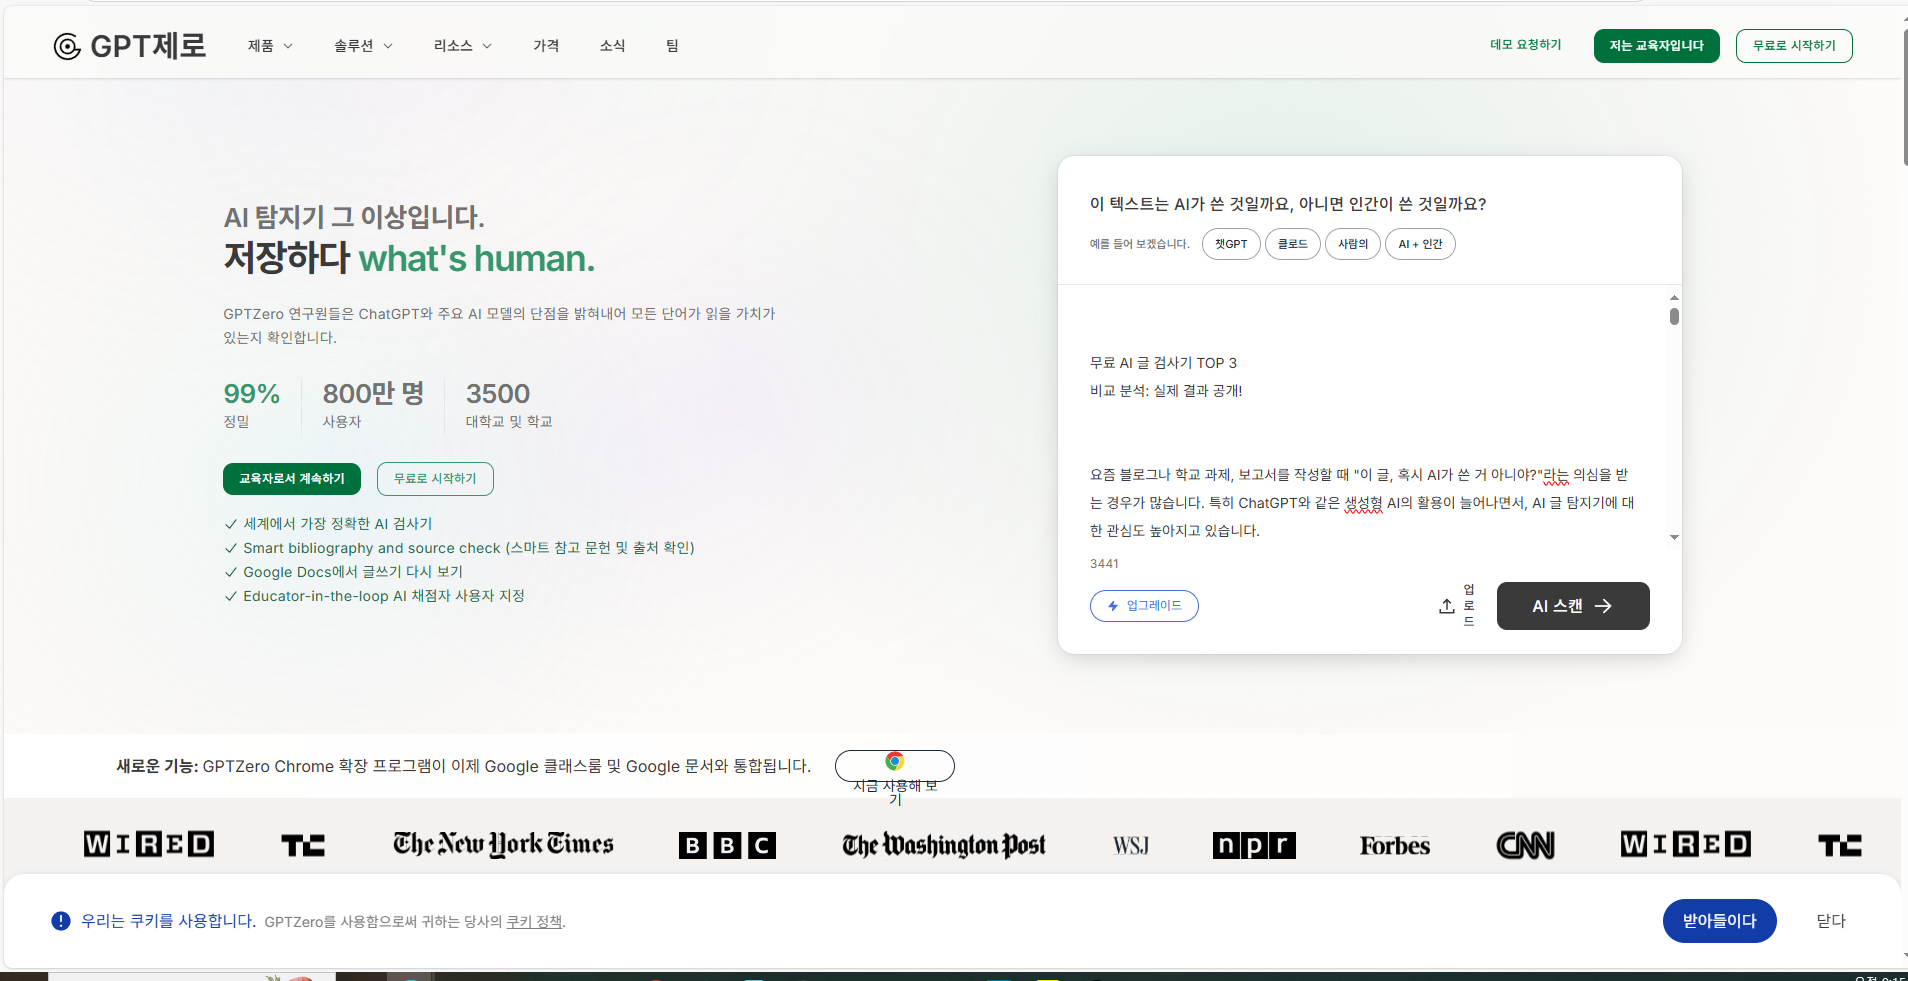This screenshot has height=981, width=1908.
Task: Click the upload arrow icon
Action: point(1446,606)
